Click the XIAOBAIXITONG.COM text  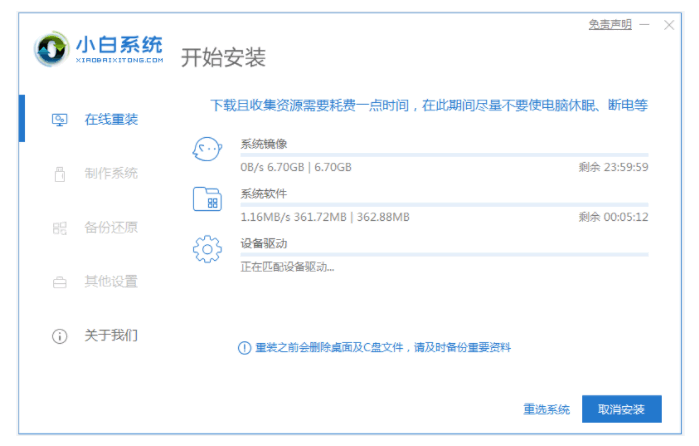pyautogui.click(x=119, y=60)
